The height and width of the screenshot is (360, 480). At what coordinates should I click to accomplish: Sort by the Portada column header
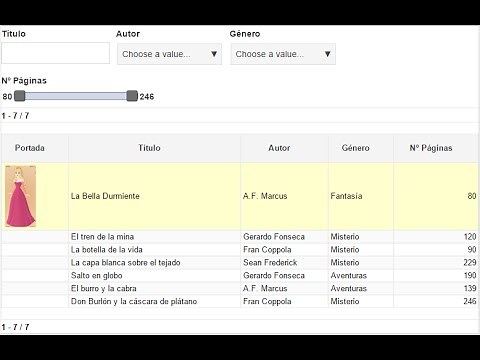(35, 148)
